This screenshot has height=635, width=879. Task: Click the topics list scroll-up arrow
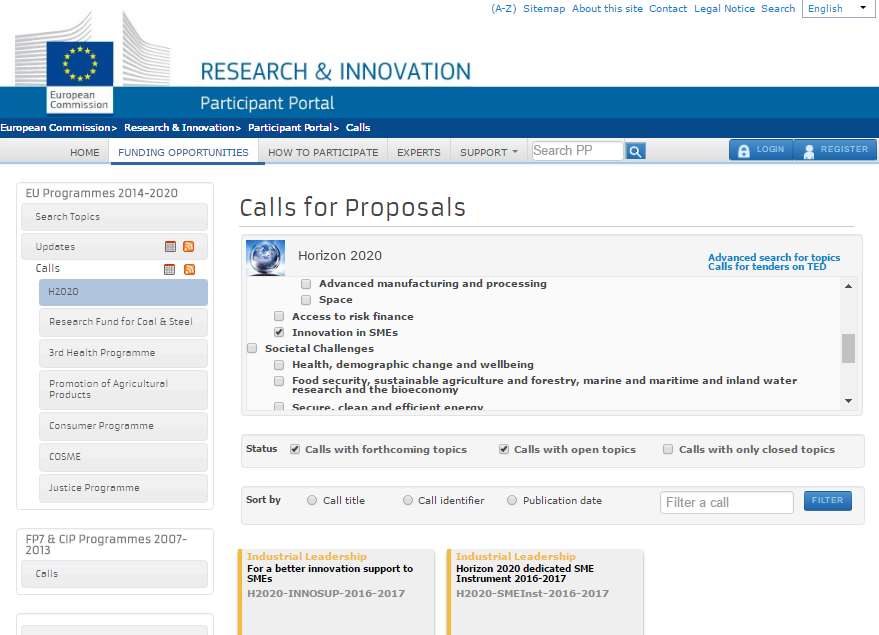tap(849, 286)
